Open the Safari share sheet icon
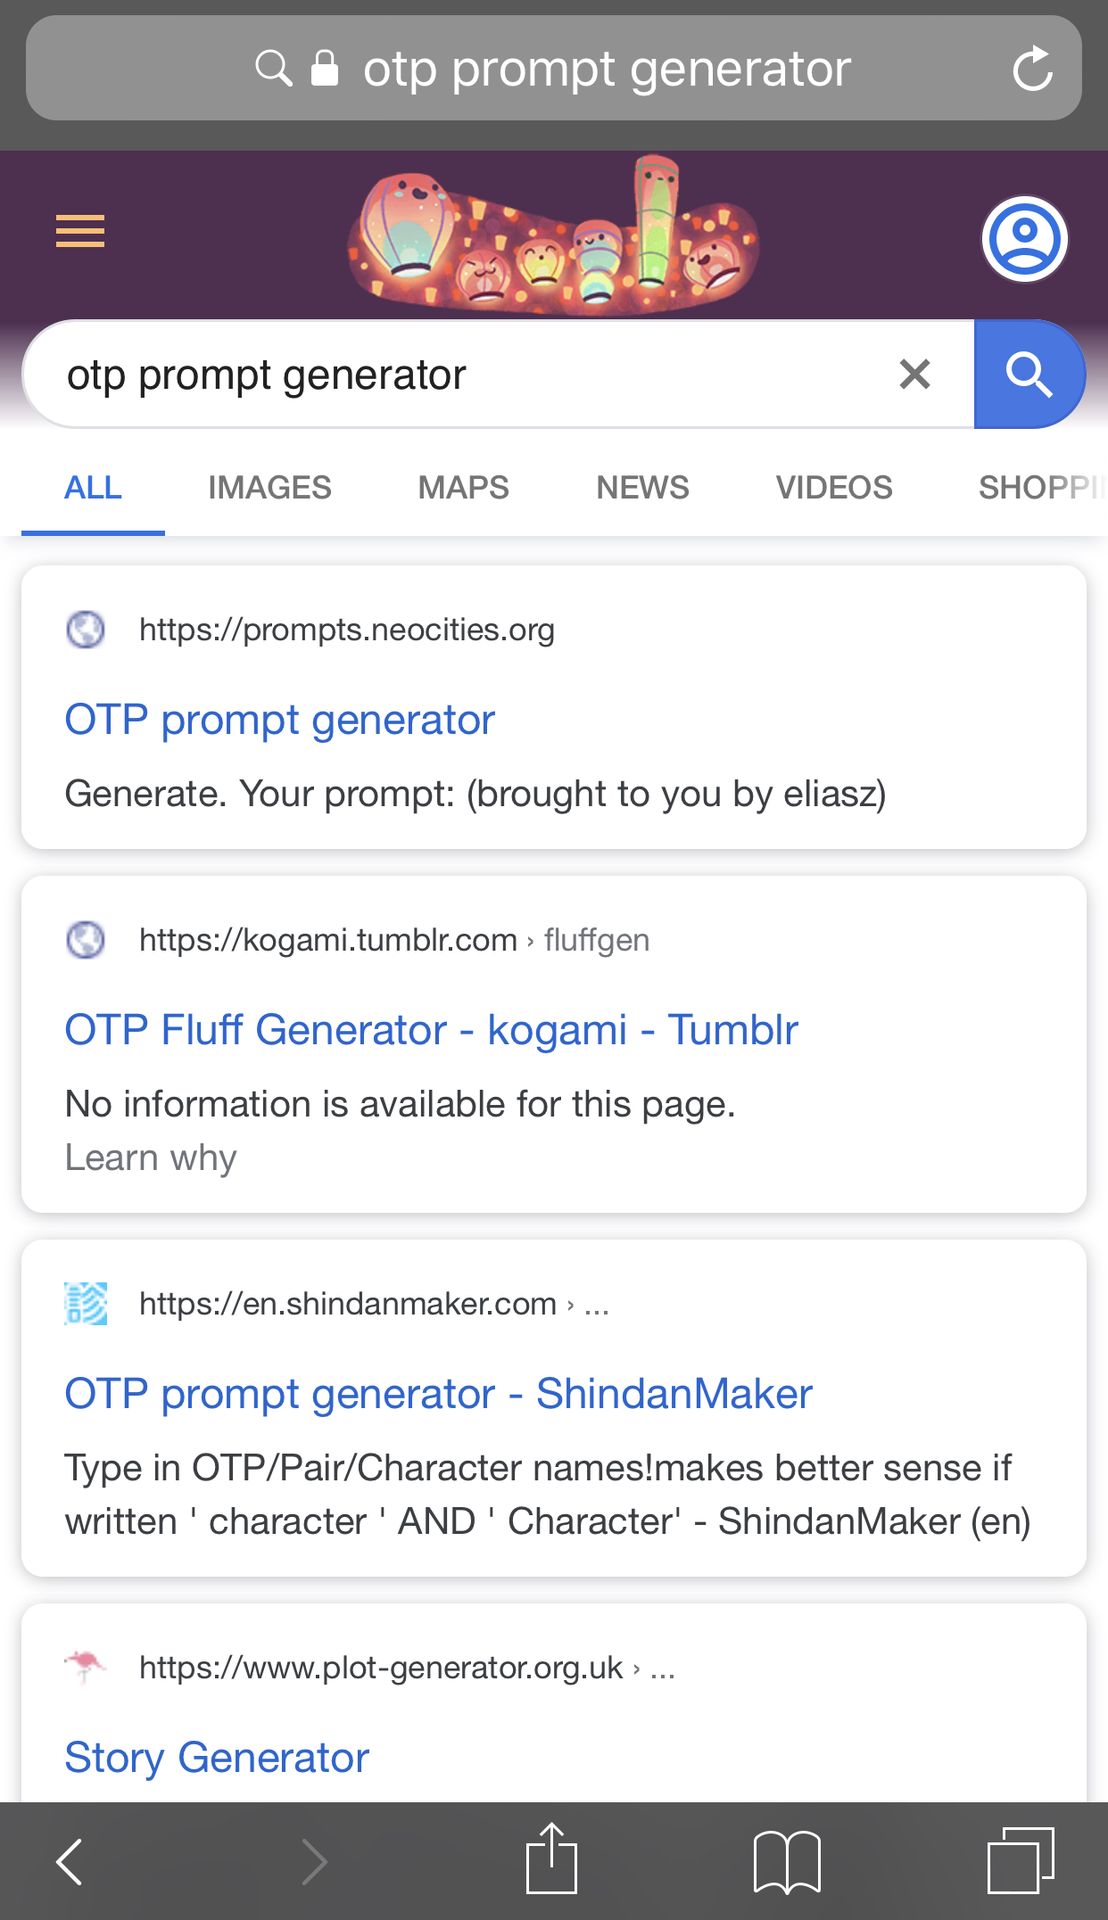Image resolution: width=1108 pixels, height=1920 pixels. pos(552,1858)
